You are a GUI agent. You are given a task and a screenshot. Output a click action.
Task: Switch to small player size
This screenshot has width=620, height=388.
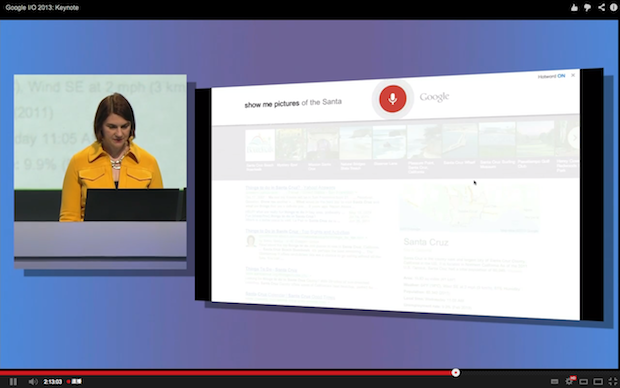click(584, 381)
